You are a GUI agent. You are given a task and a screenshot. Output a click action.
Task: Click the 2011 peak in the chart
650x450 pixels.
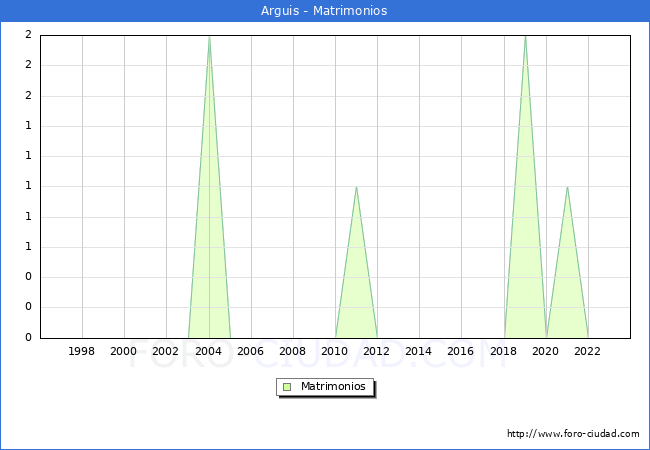pos(356,187)
